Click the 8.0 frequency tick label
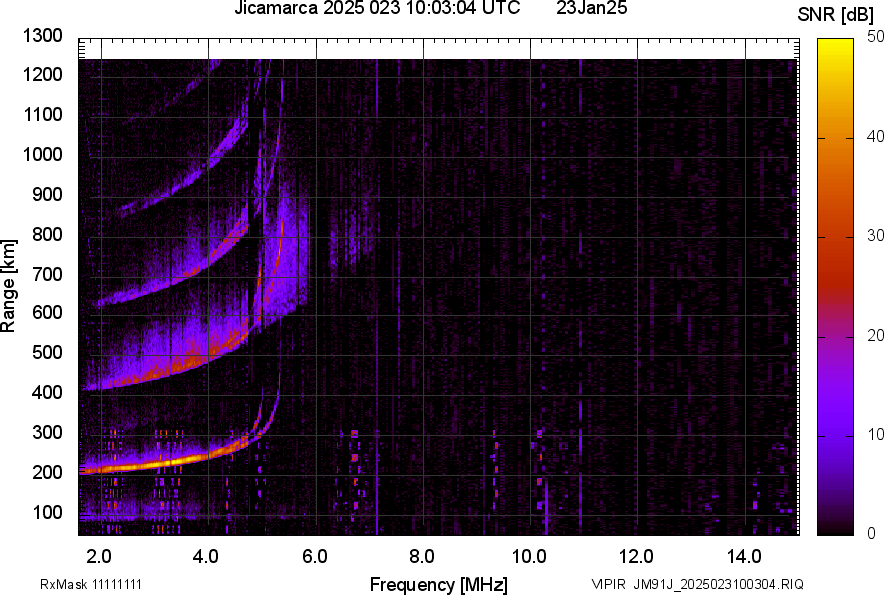Screen dimensions: 884x595 [x=422, y=556]
